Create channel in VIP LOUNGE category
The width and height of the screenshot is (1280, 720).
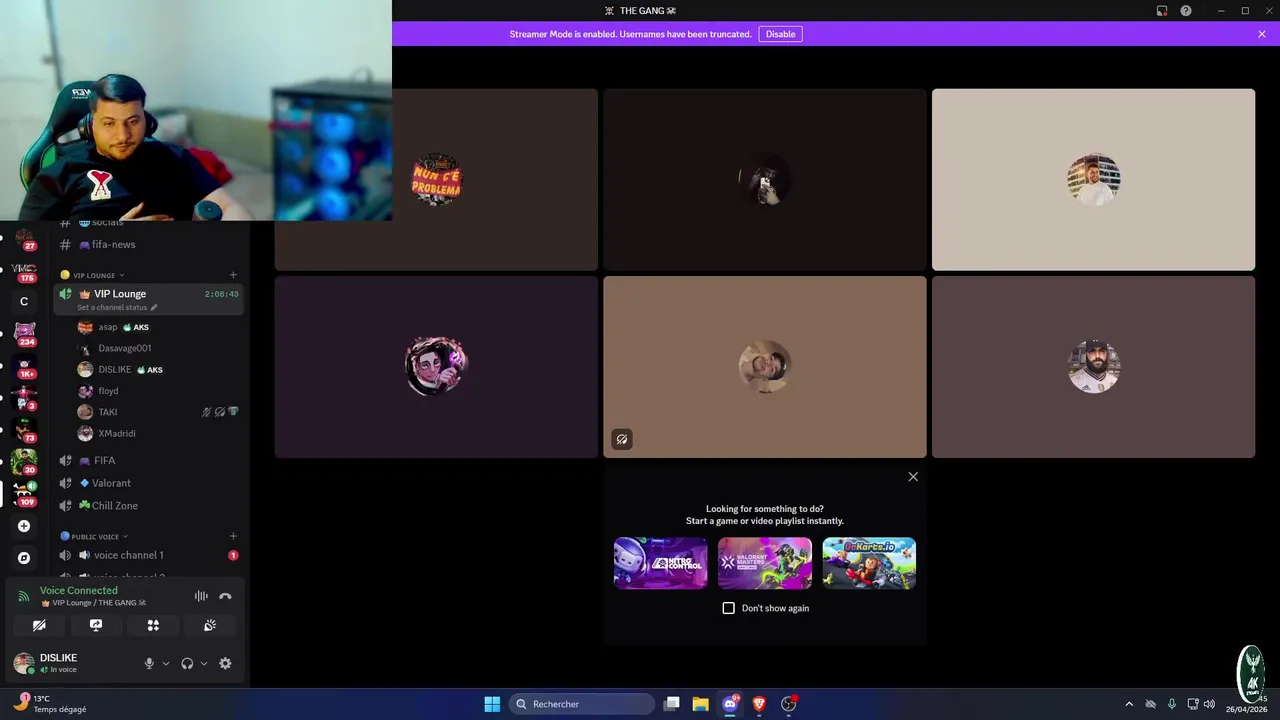[233, 275]
